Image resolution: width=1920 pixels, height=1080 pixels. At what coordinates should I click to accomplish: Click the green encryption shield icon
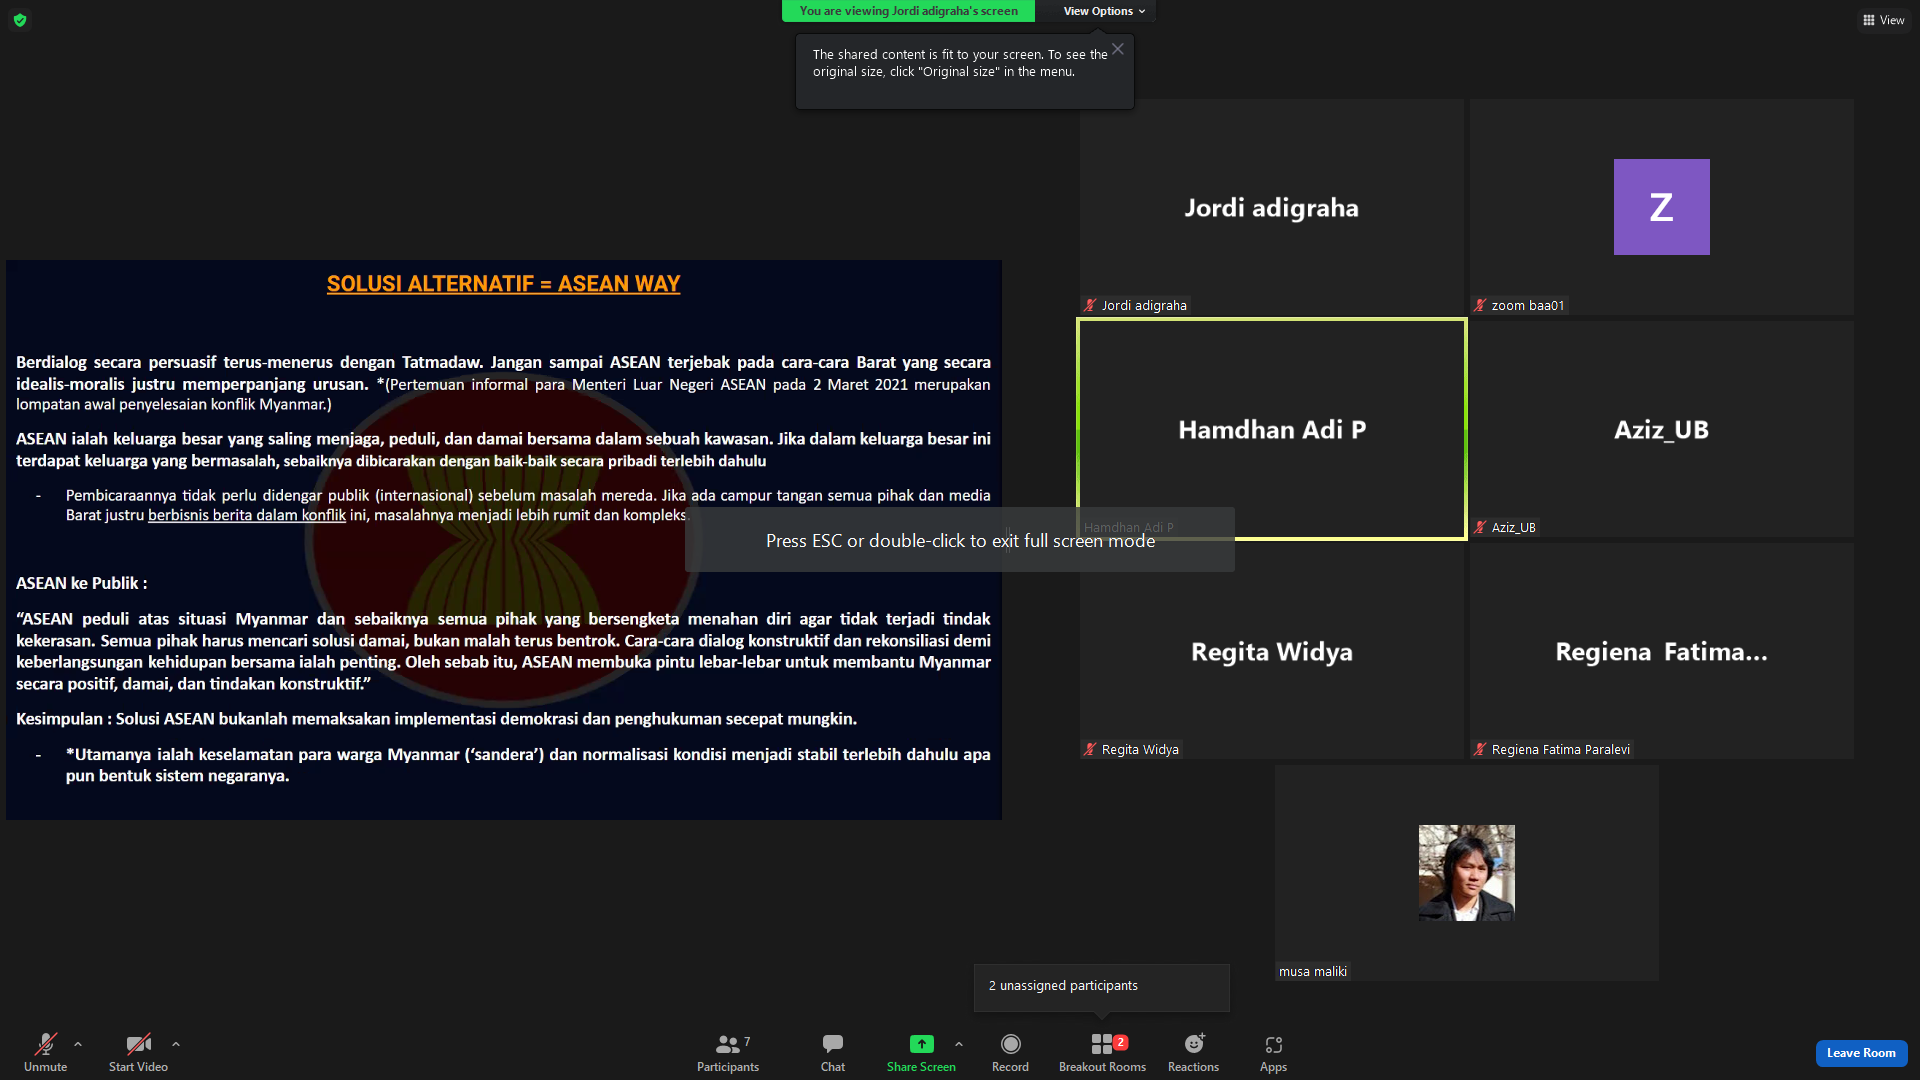[20, 20]
